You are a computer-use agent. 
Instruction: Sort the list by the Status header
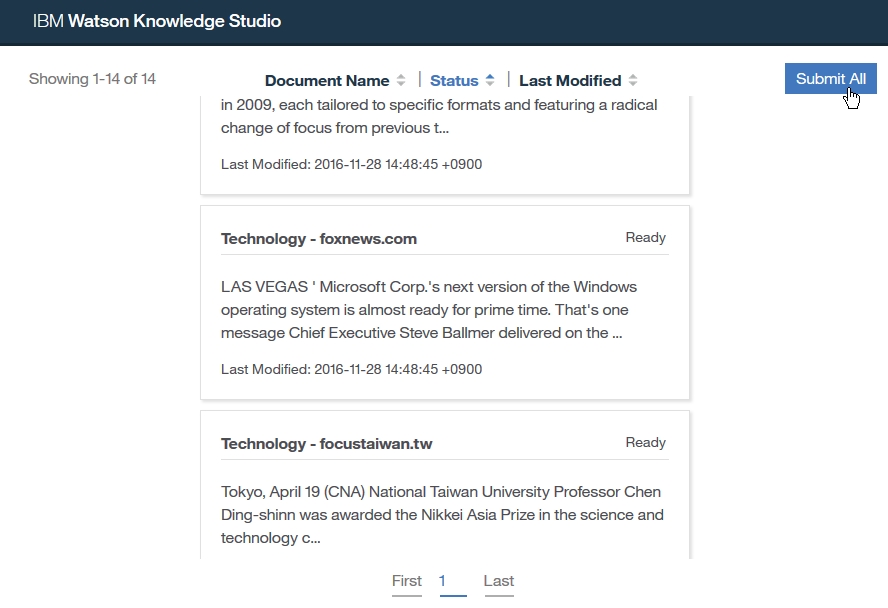tap(454, 81)
